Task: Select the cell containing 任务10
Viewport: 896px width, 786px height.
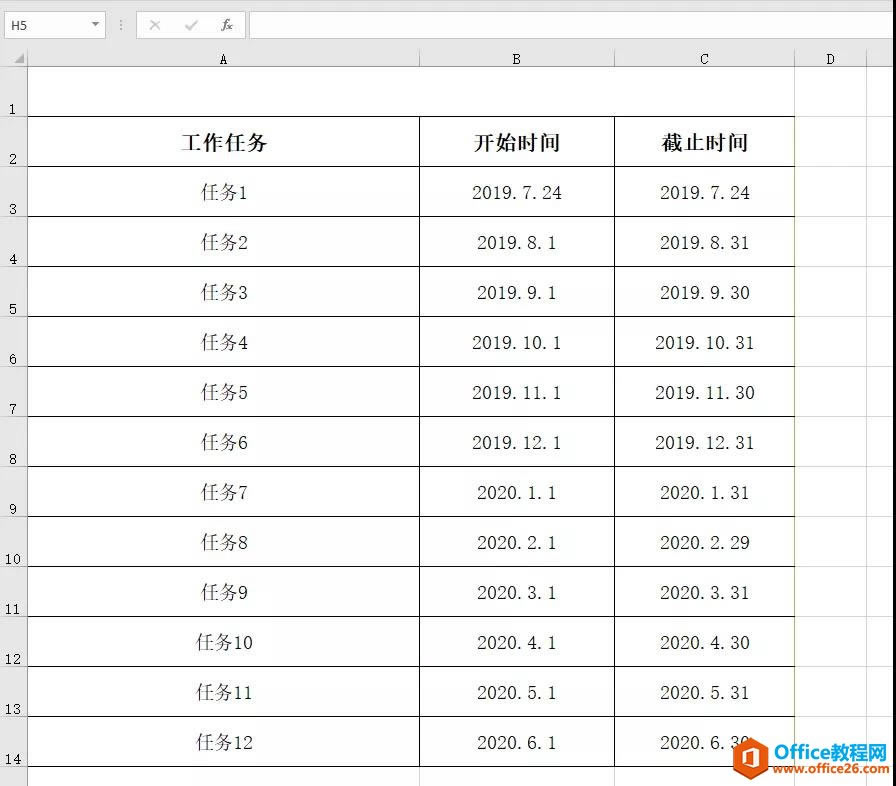Action: (x=223, y=641)
